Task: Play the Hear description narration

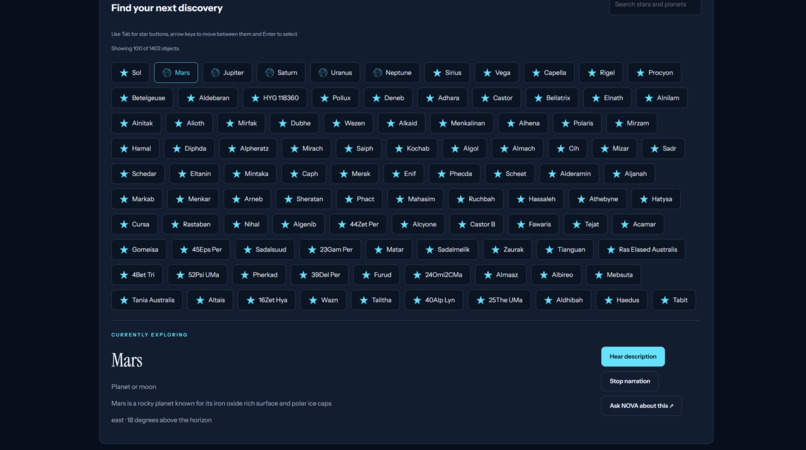Action: click(633, 356)
